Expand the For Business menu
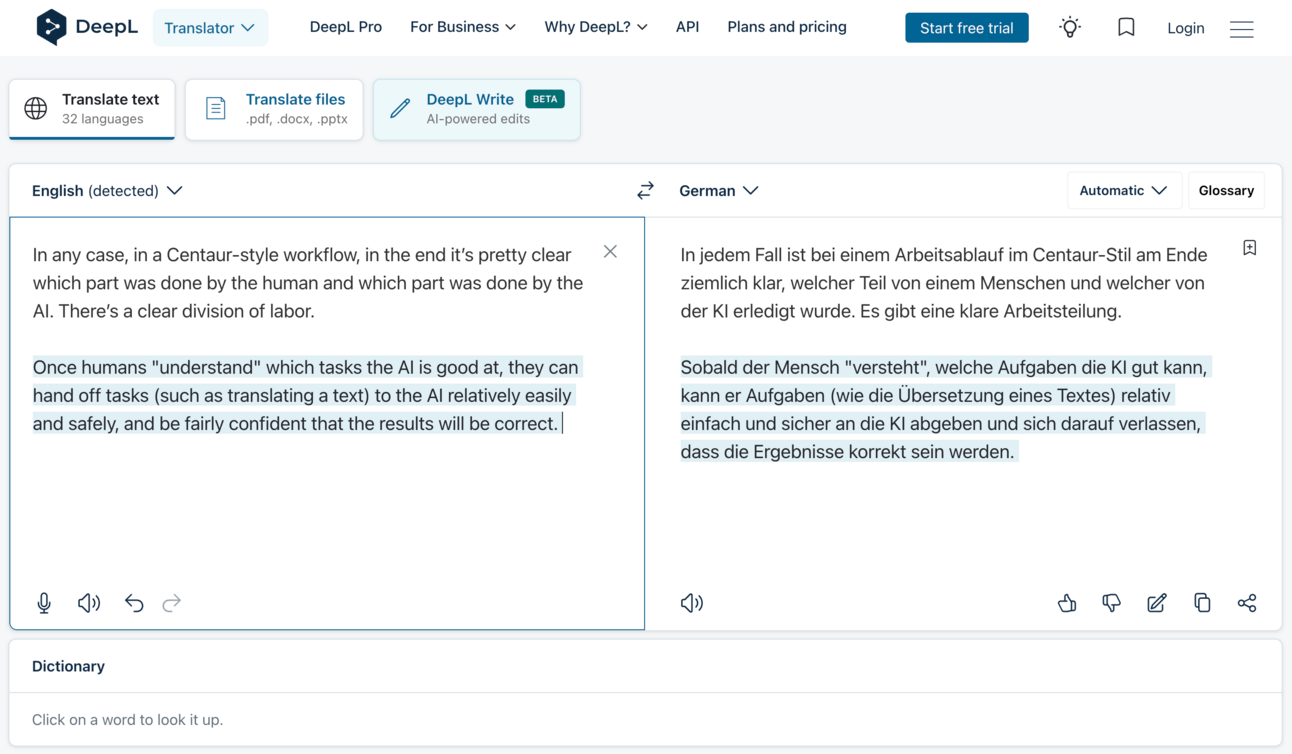The width and height of the screenshot is (1292, 754). click(463, 27)
